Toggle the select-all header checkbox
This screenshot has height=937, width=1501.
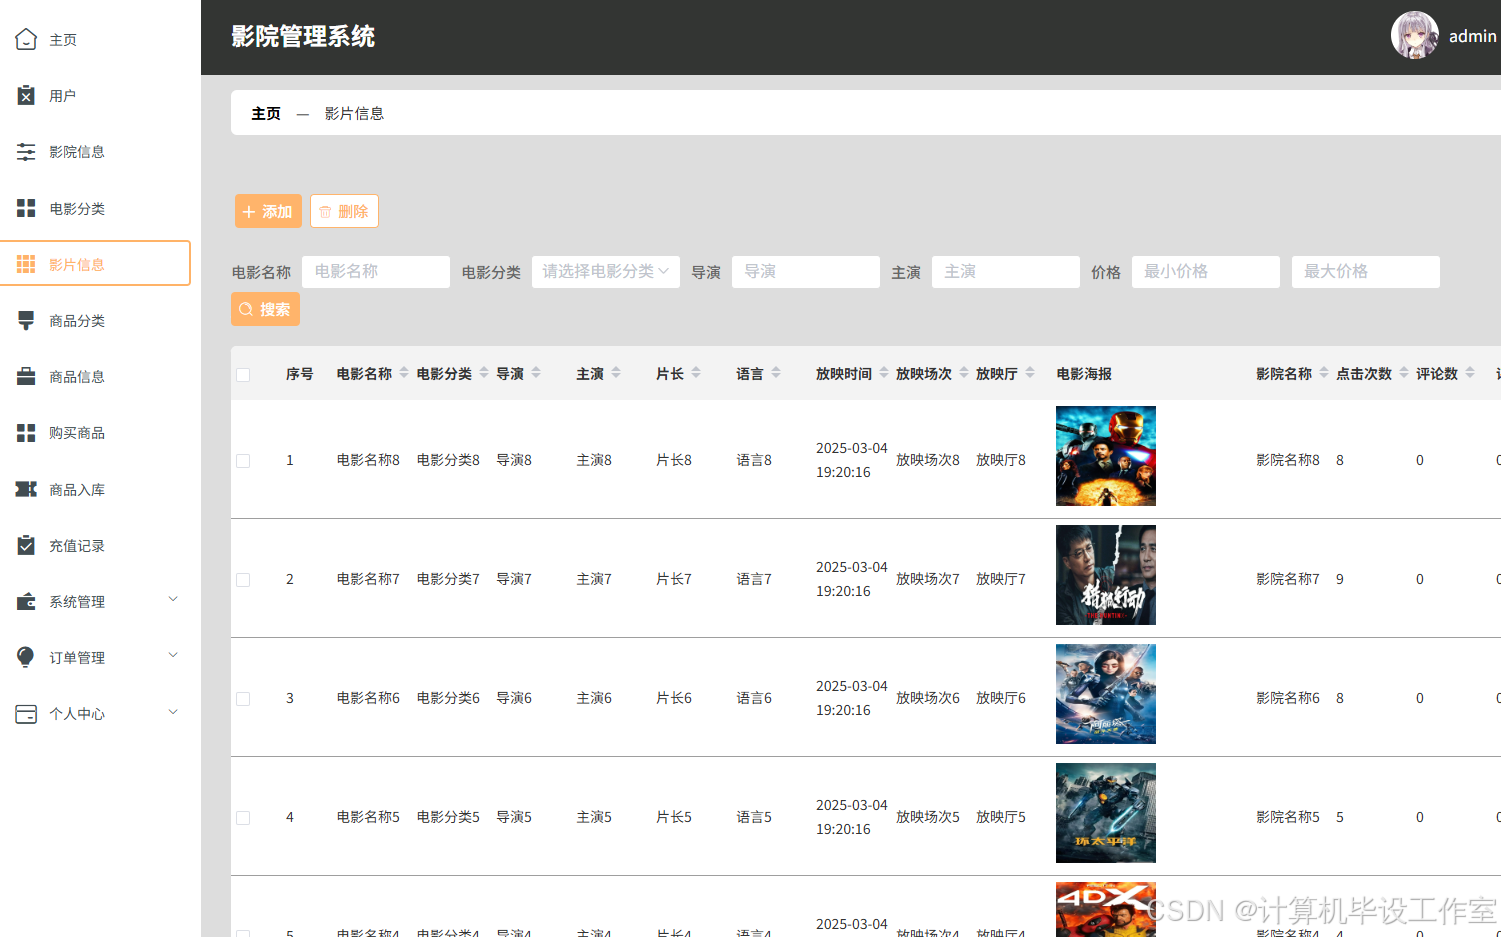(x=243, y=375)
